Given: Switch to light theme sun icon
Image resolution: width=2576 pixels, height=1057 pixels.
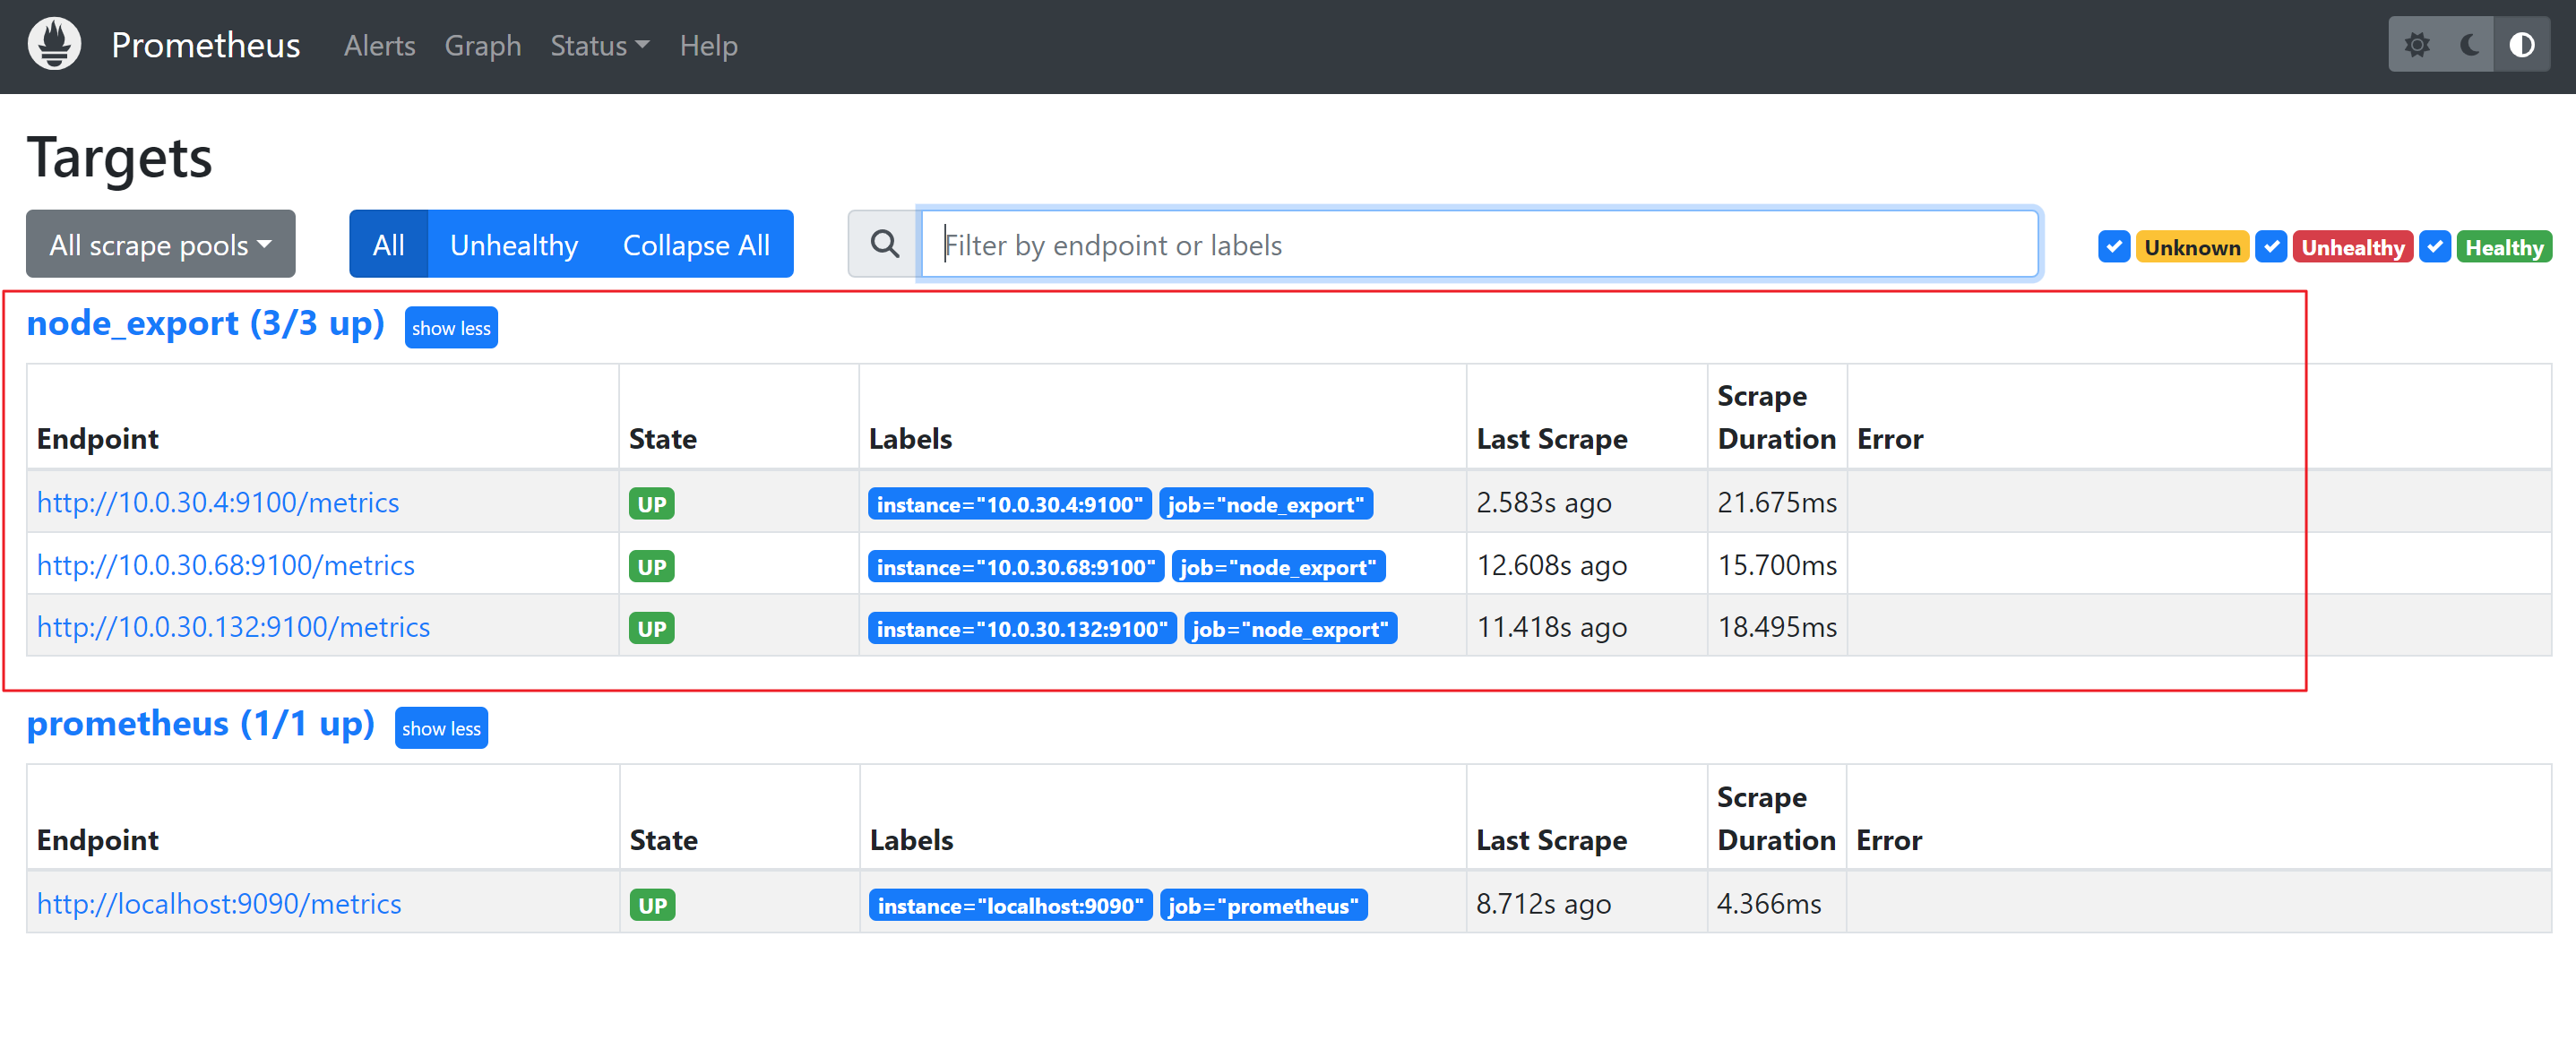Looking at the screenshot, I should (2416, 45).
